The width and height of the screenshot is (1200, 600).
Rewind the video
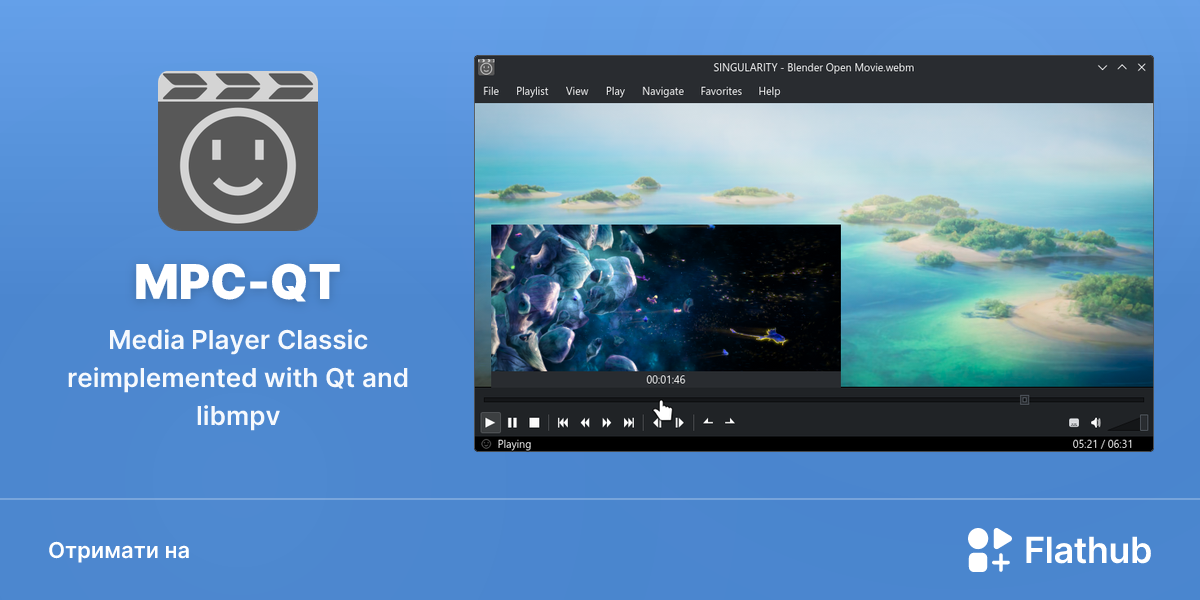click(585, 423)
